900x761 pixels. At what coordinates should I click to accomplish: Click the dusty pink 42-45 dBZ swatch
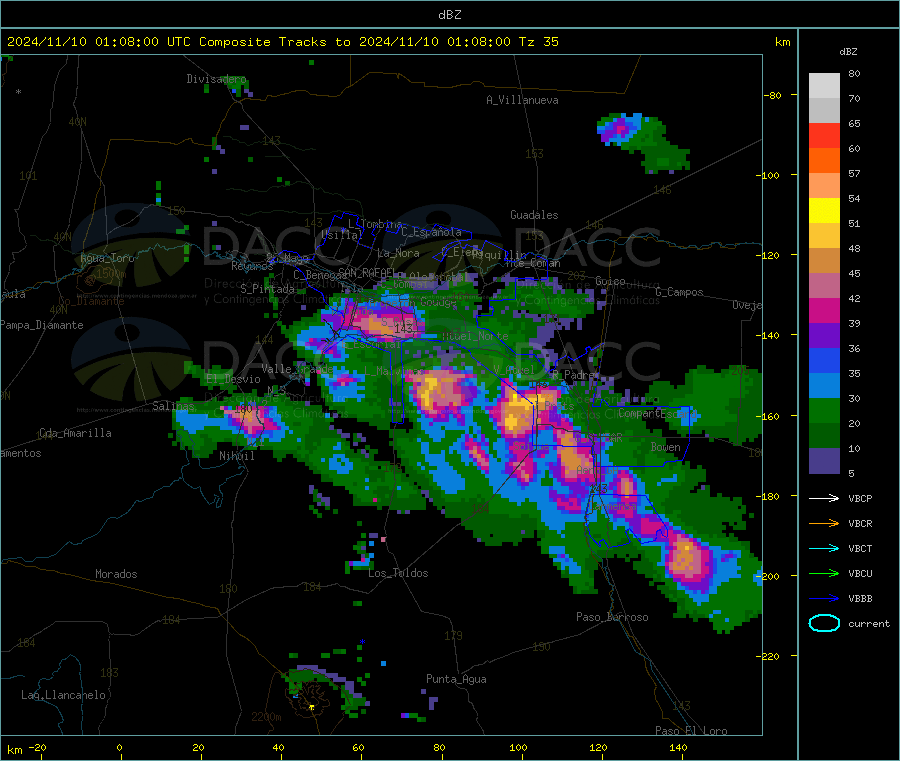pos(824,286)
